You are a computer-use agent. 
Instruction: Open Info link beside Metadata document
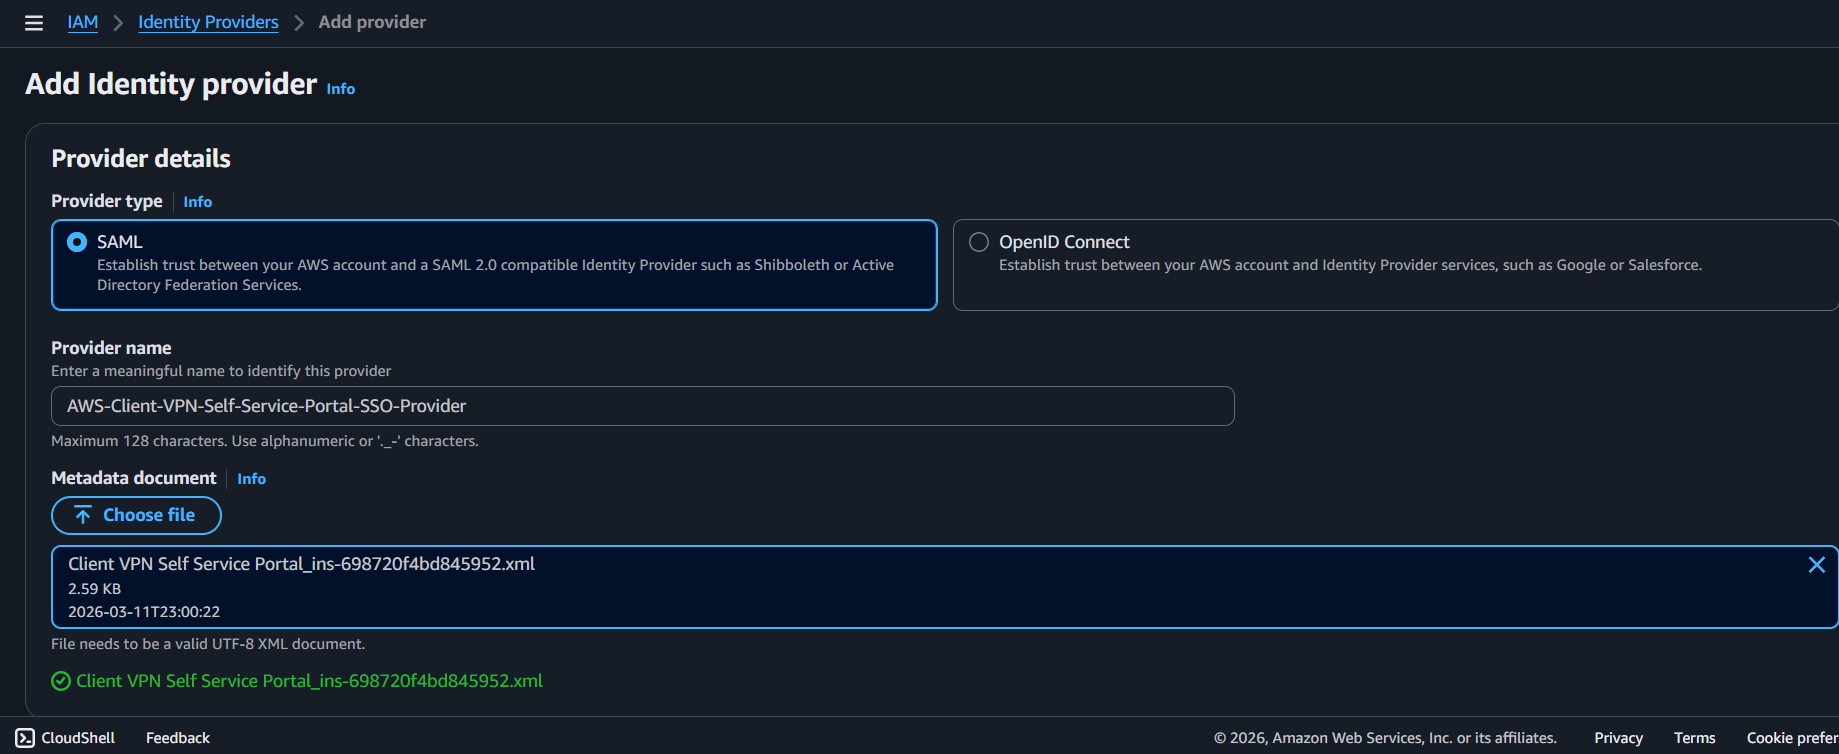click(x=251, y=479)
